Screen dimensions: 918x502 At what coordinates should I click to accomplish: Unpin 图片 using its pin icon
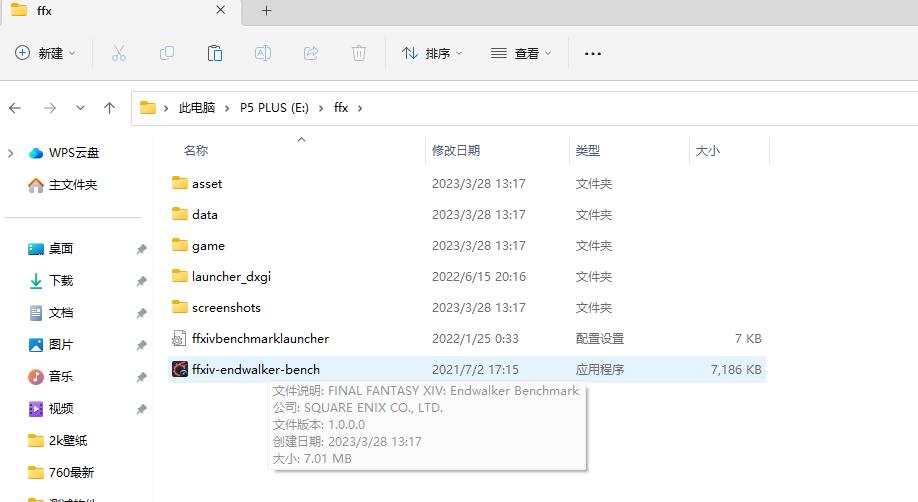141,346
